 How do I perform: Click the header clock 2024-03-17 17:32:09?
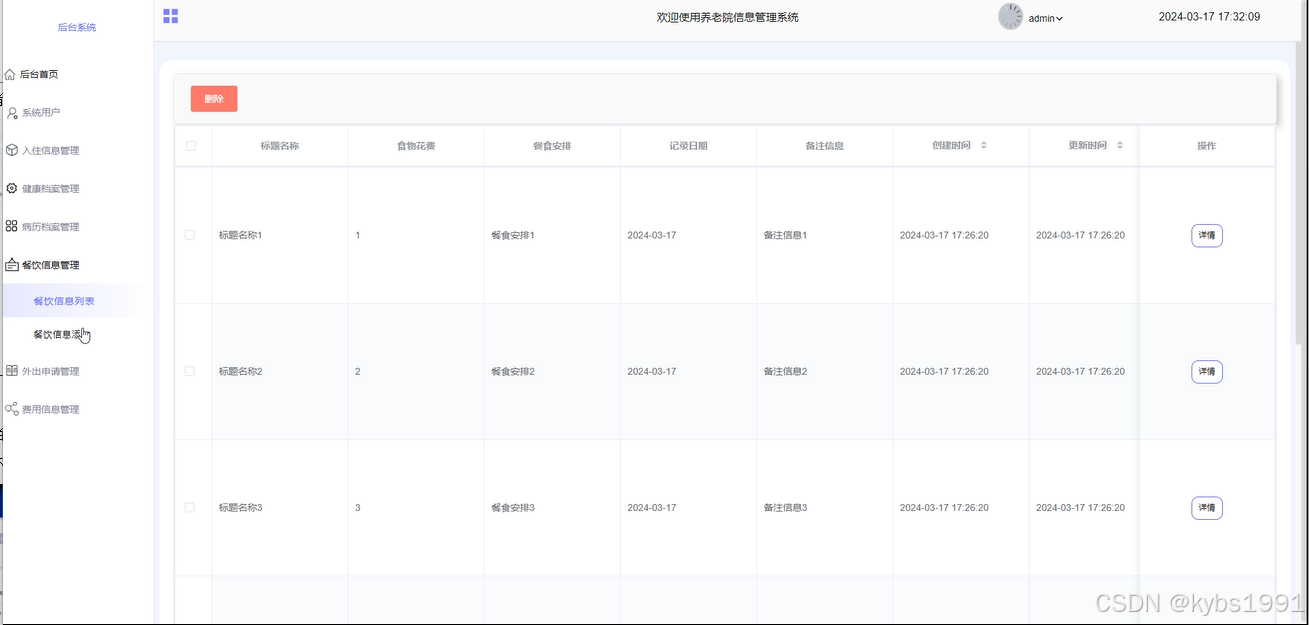(x=1209, y=17)
